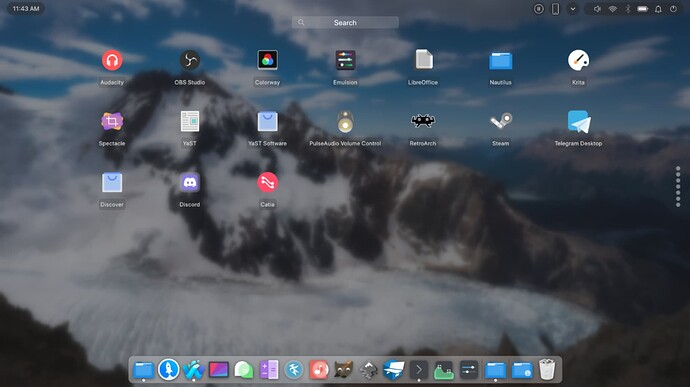The image size is (690, 387).
Task: Click the top page indicator dot
Action: point(678,169)
